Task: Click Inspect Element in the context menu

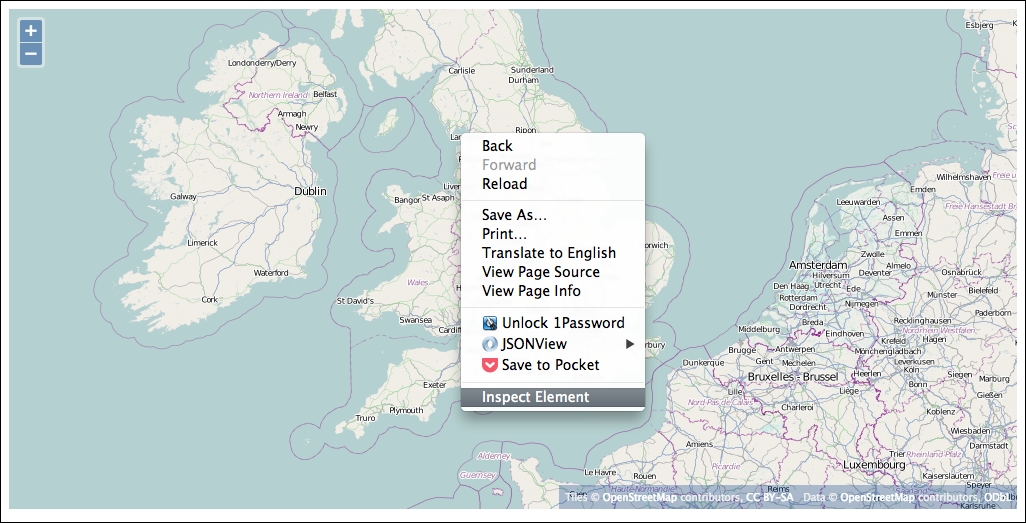Action: click(x=553, y=397)
